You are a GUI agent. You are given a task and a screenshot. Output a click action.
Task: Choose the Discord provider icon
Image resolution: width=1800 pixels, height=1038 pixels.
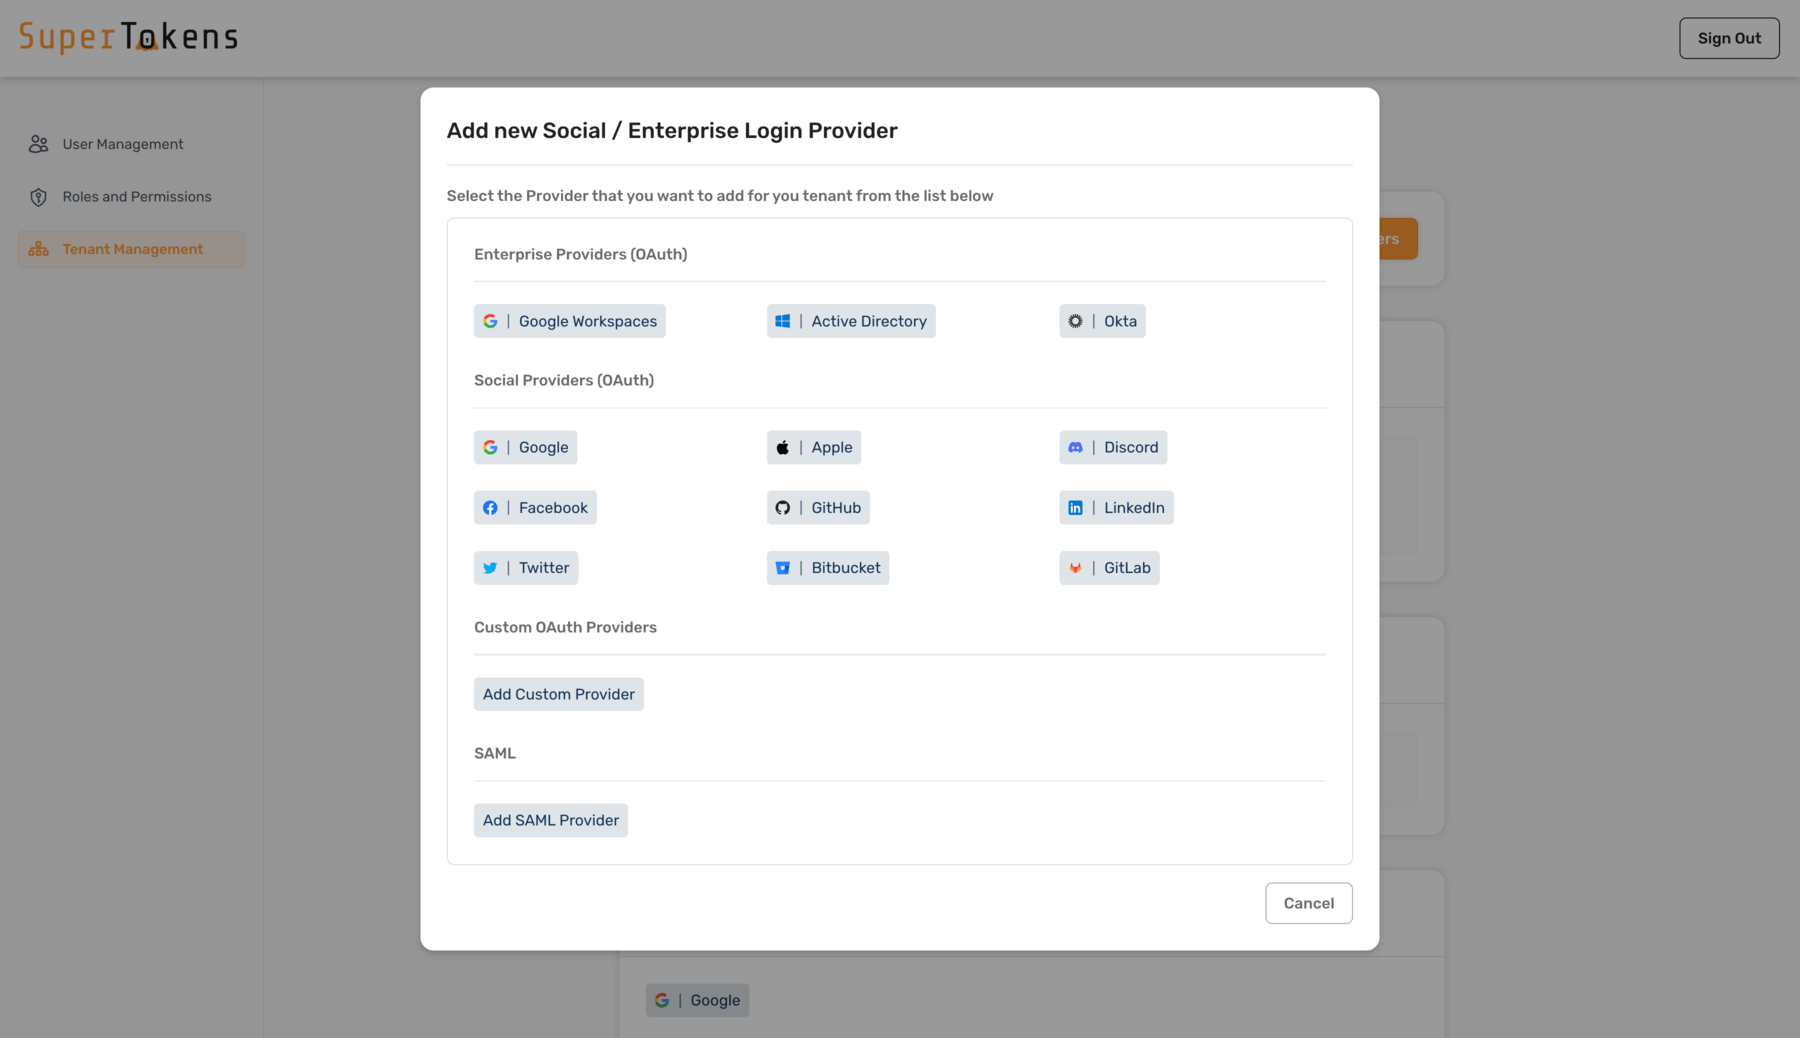coord(1075,447)
